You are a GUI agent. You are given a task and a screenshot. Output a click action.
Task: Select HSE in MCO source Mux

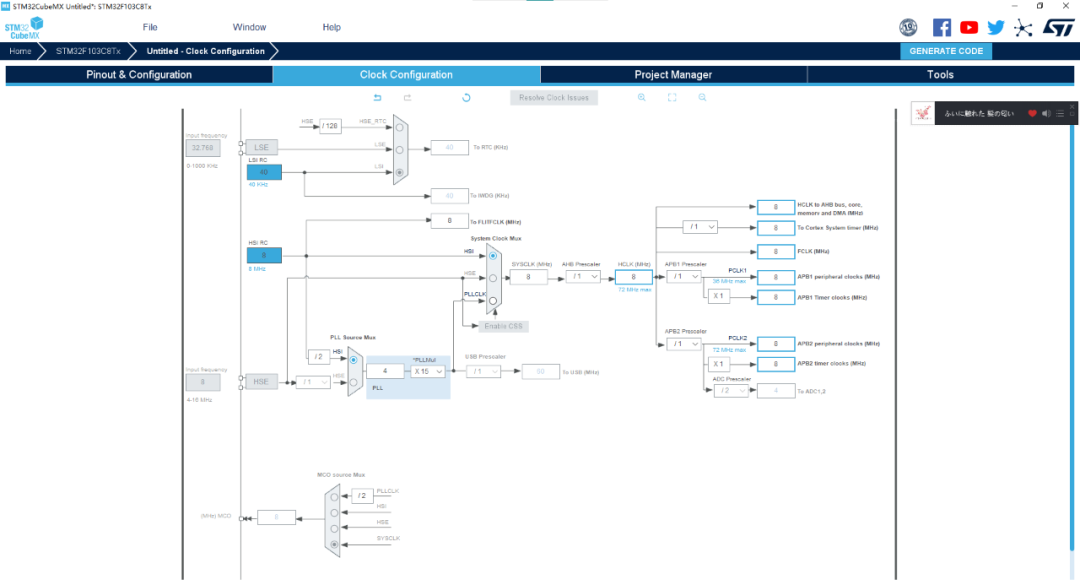(334, 528)
